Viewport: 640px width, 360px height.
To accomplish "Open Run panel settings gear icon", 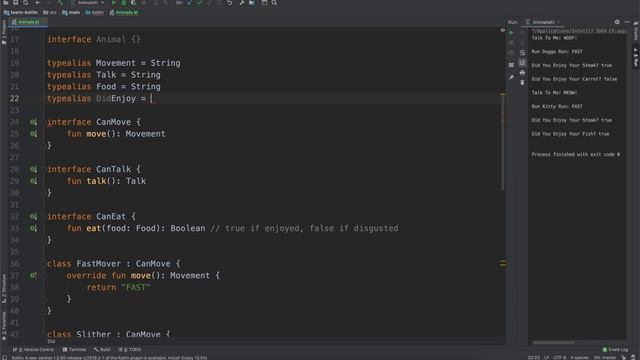I will pos(617,22).
